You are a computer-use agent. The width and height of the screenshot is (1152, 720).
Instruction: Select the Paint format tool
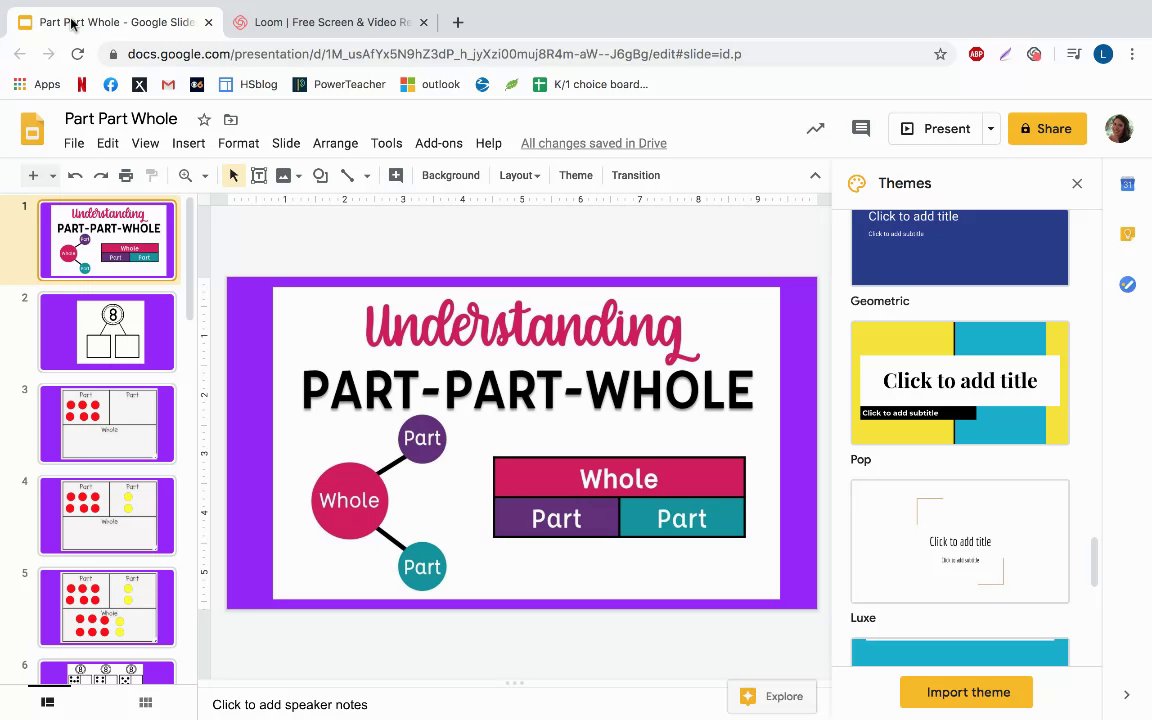(x=151, y=176)
